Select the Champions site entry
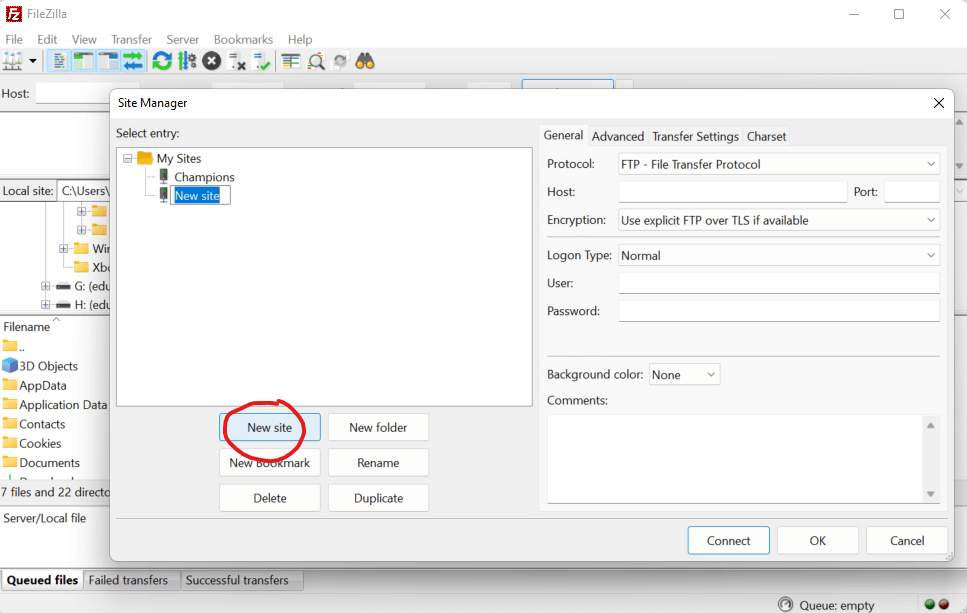The height and width of the screenshot is (613, 967). pos(204,177)
